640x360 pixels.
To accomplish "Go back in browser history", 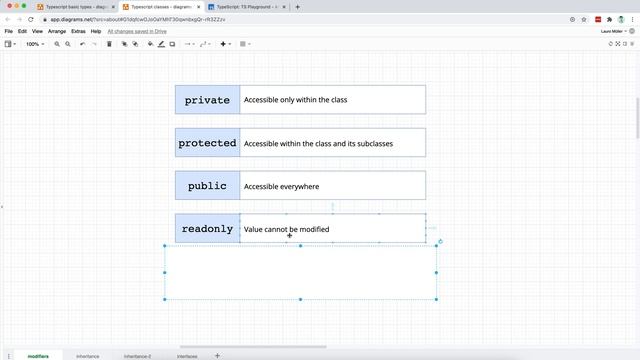I will [8, 19].
